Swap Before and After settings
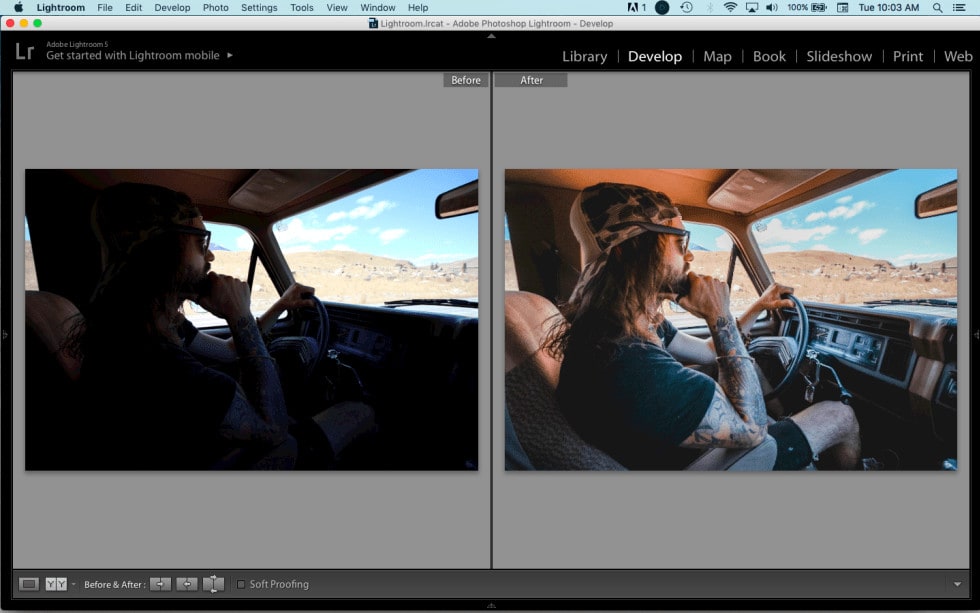 pos(213,584)
